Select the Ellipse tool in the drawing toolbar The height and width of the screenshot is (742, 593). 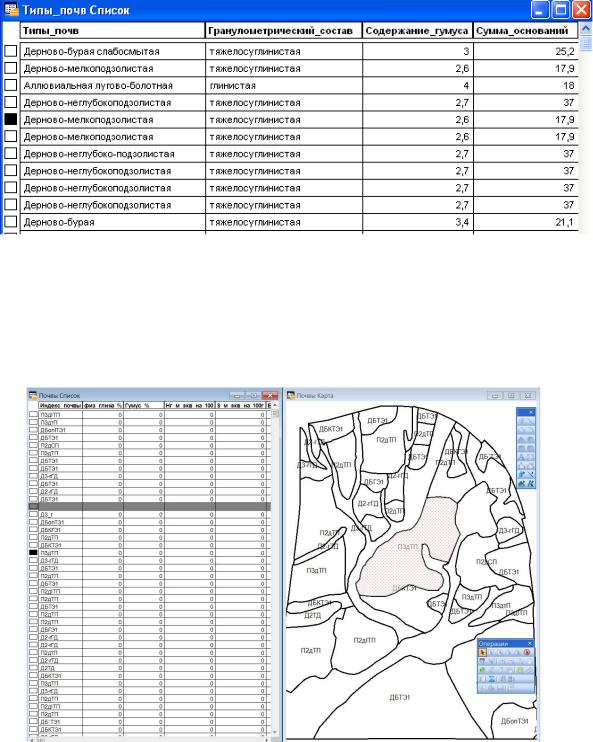[x=531, y=440]
